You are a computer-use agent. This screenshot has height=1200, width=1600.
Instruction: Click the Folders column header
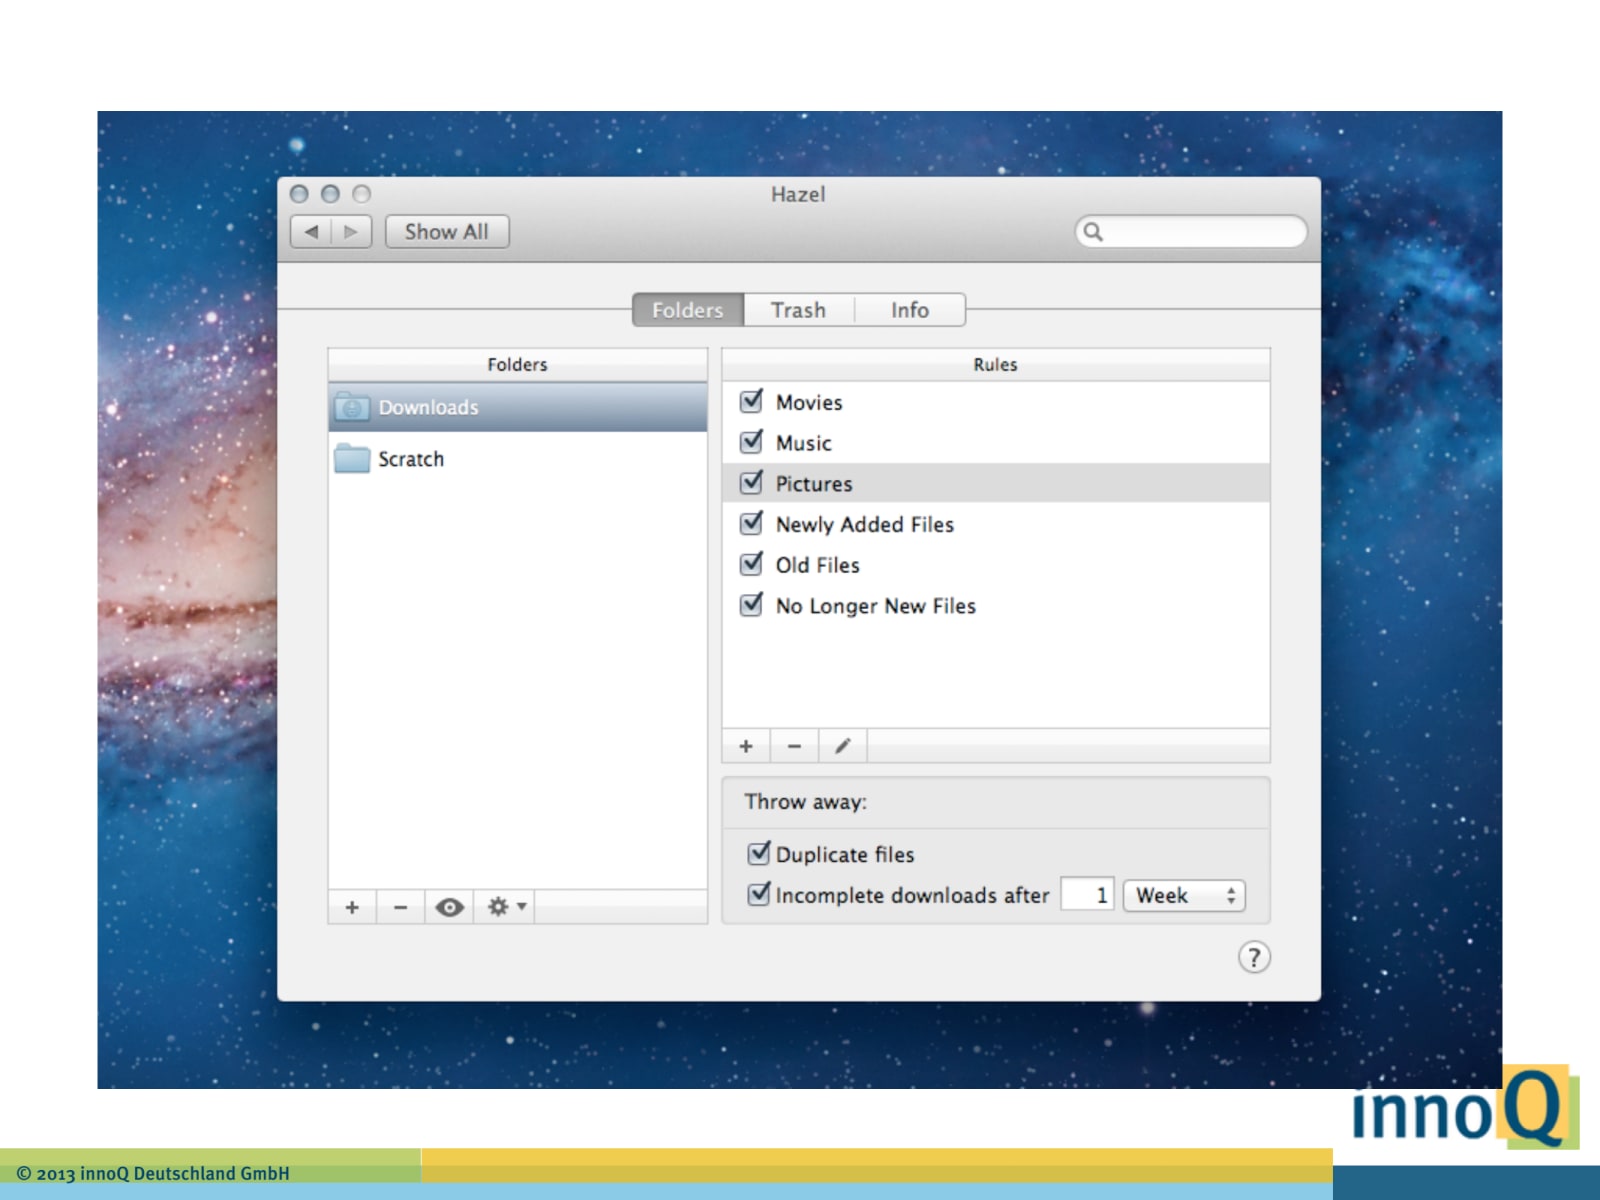[518, 365]
